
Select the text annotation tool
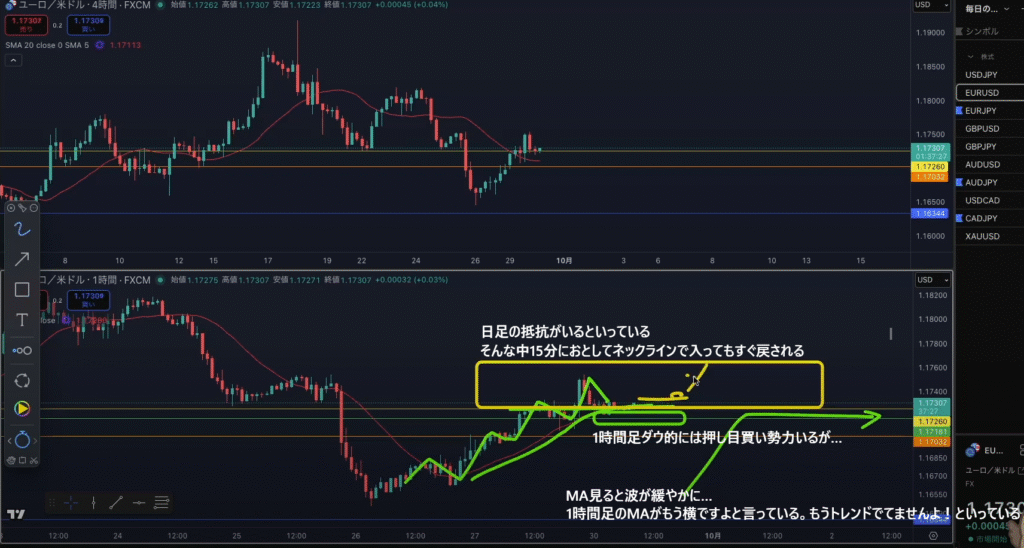tap(22, 320)
